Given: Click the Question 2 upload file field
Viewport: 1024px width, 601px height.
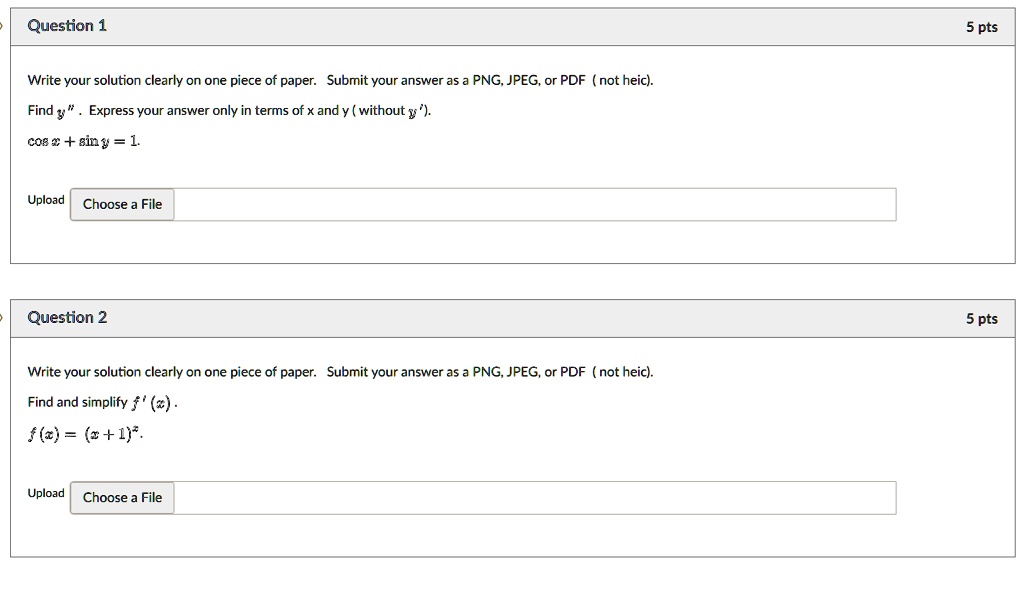Looking at the screenshot, I should [535, 497].
